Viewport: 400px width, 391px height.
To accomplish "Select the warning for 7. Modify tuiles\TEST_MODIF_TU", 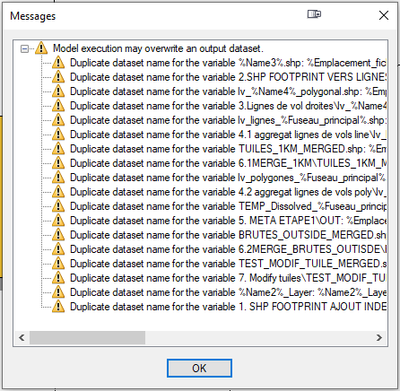I will 228,278.
